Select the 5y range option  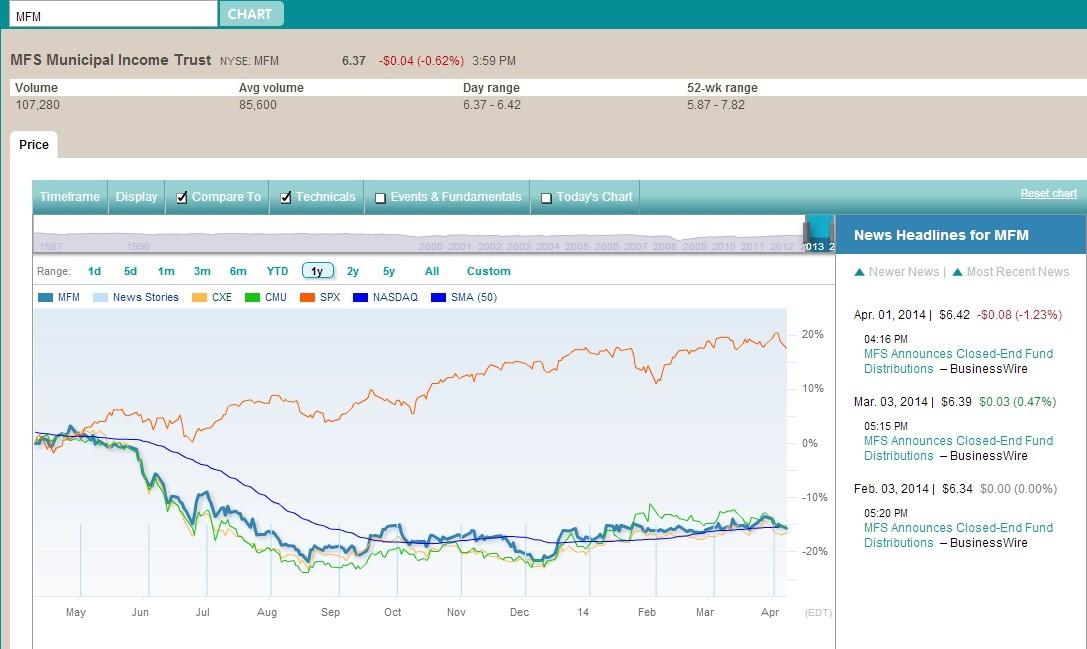pos(388,271)
